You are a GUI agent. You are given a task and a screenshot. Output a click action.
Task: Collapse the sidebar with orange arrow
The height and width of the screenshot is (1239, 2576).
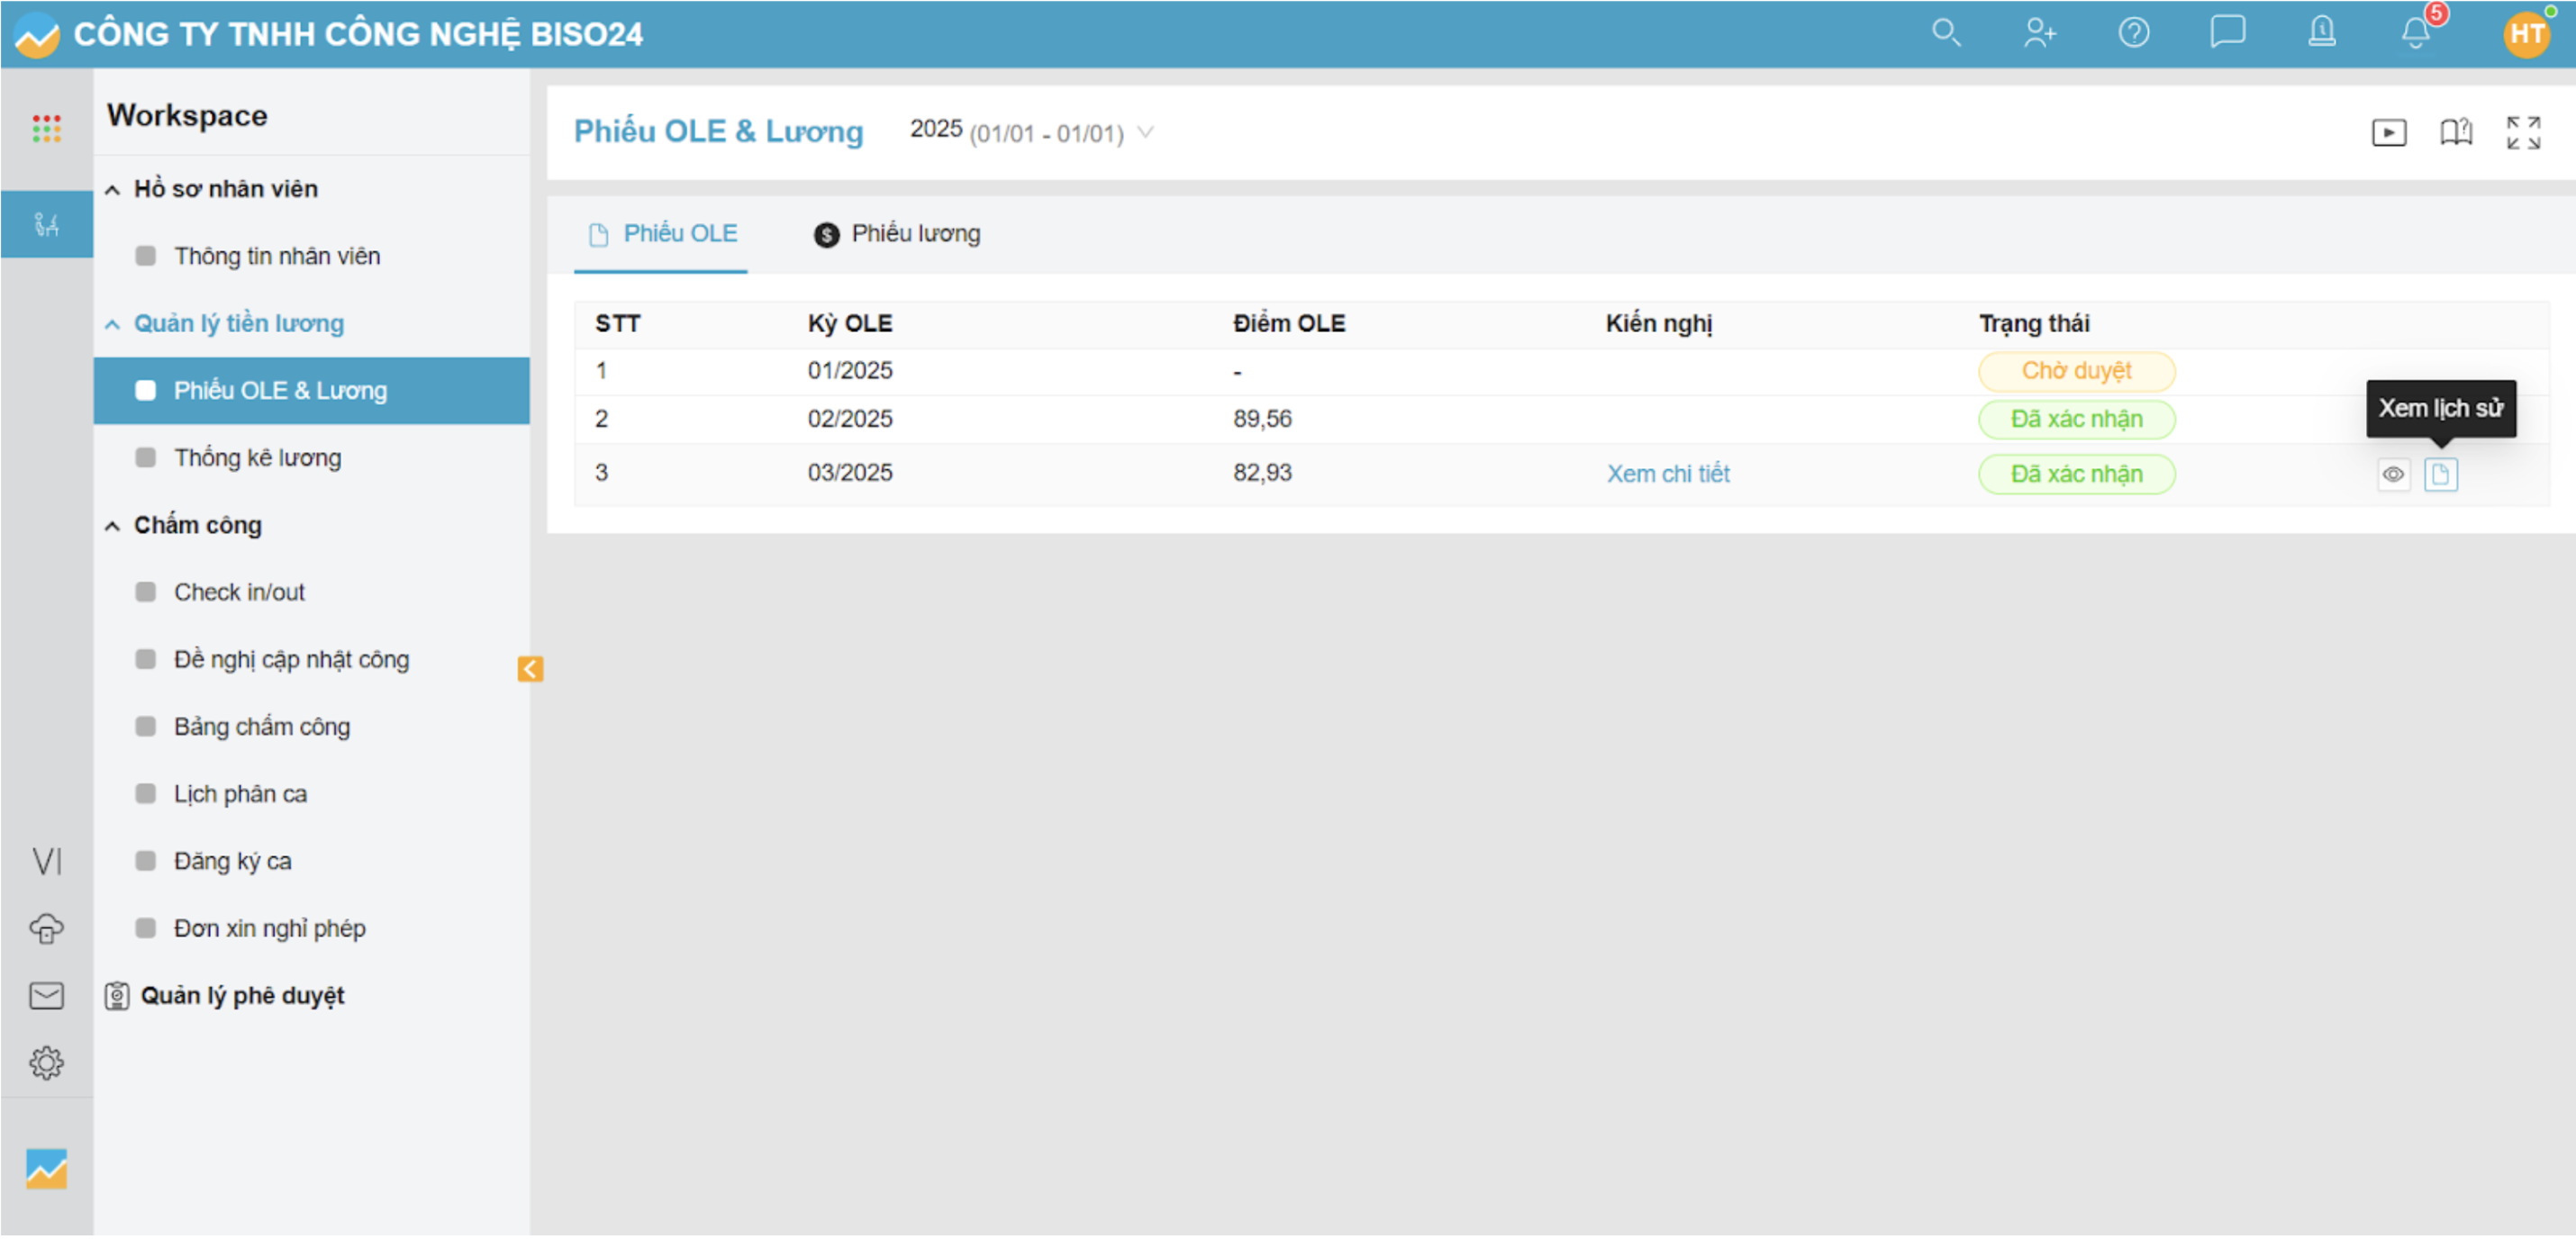(530, 668)
